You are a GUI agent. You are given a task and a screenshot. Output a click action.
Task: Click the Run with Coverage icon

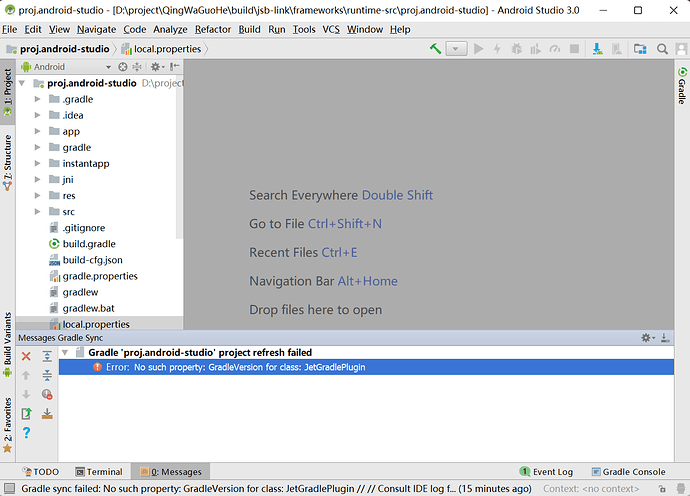pos(536,48)
